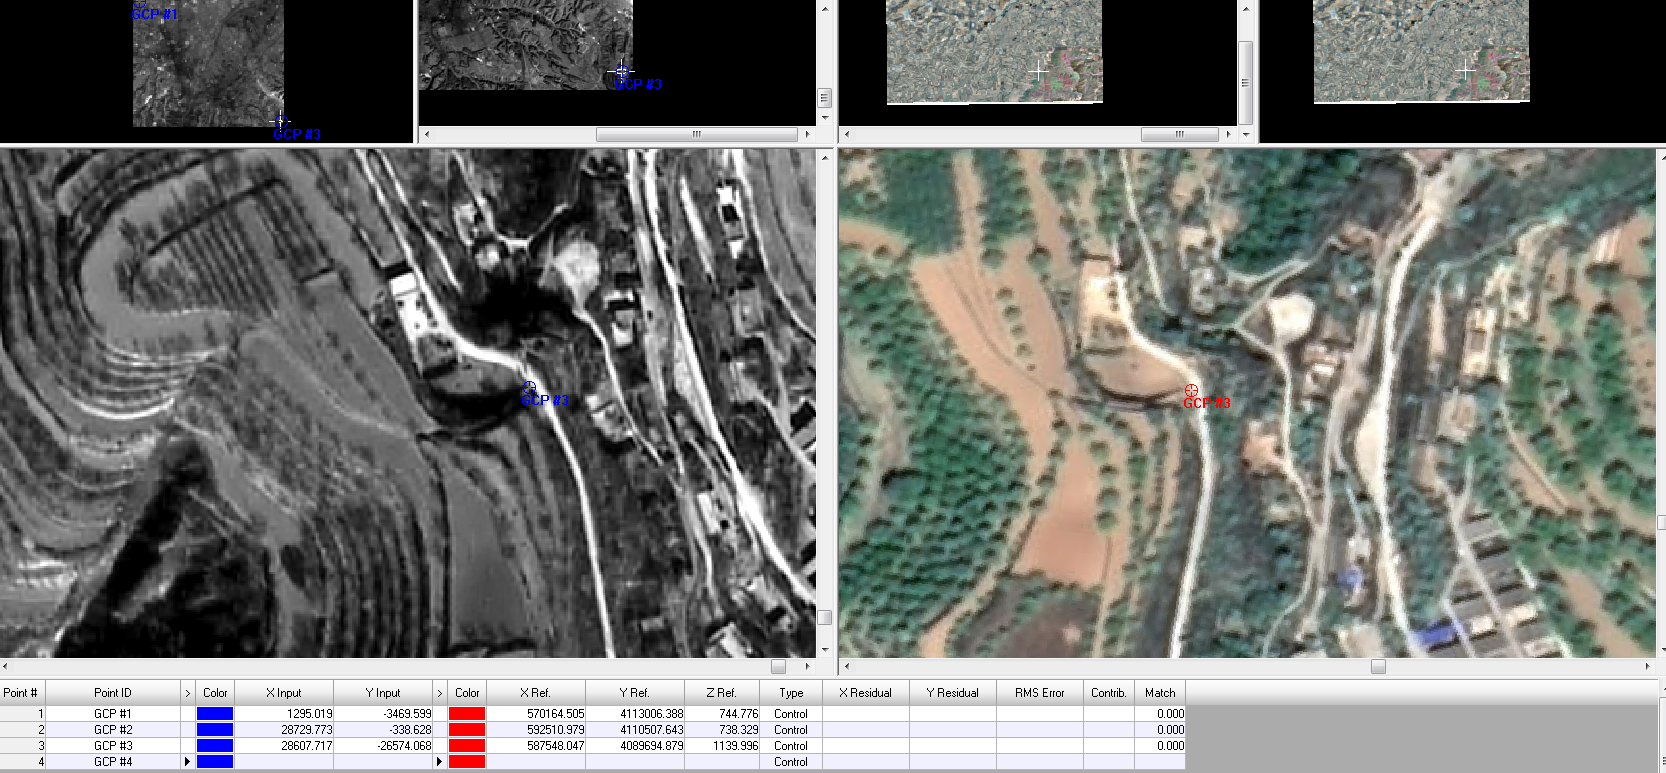Click right scroll arrow of color reference viewer
Screen dimensions: 1666x773
click(x=1647, y=666)
